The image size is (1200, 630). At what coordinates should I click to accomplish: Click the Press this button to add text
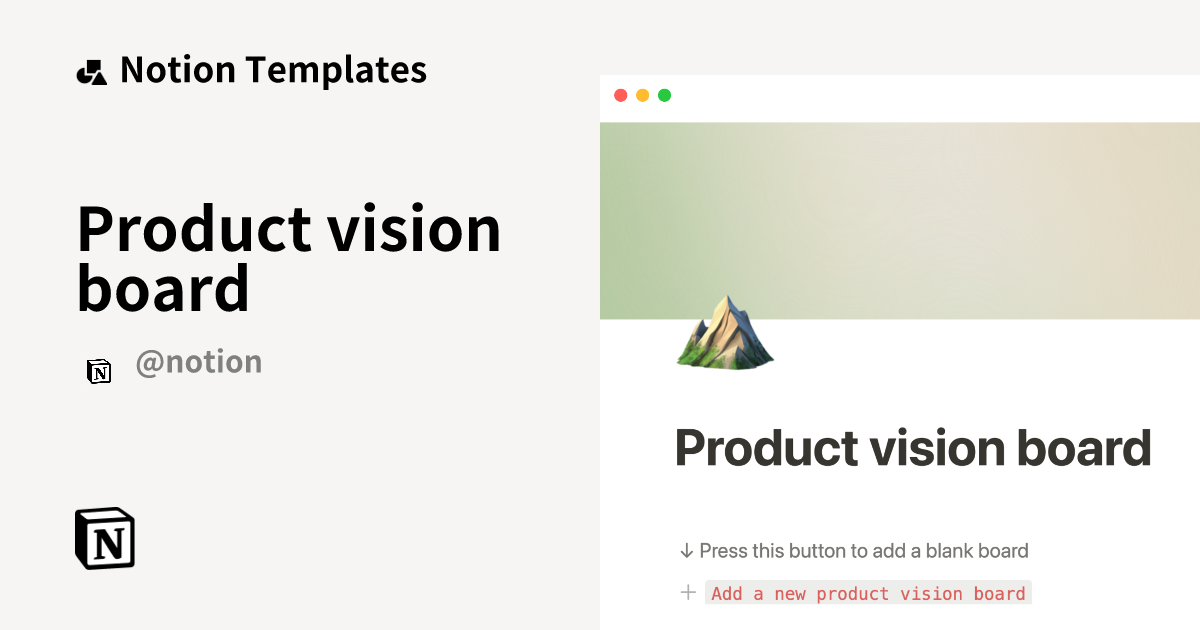point(864,550)
